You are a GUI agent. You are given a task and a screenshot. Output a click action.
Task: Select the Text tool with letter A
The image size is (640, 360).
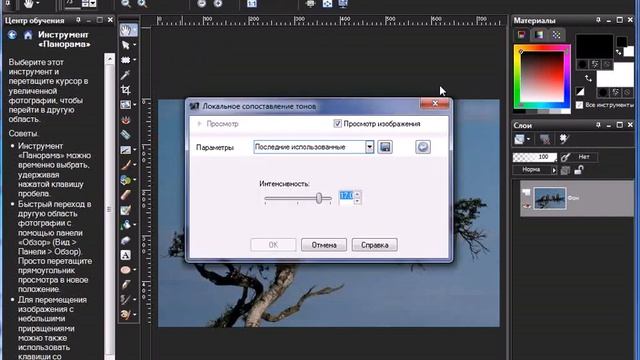tap(125, 255)
